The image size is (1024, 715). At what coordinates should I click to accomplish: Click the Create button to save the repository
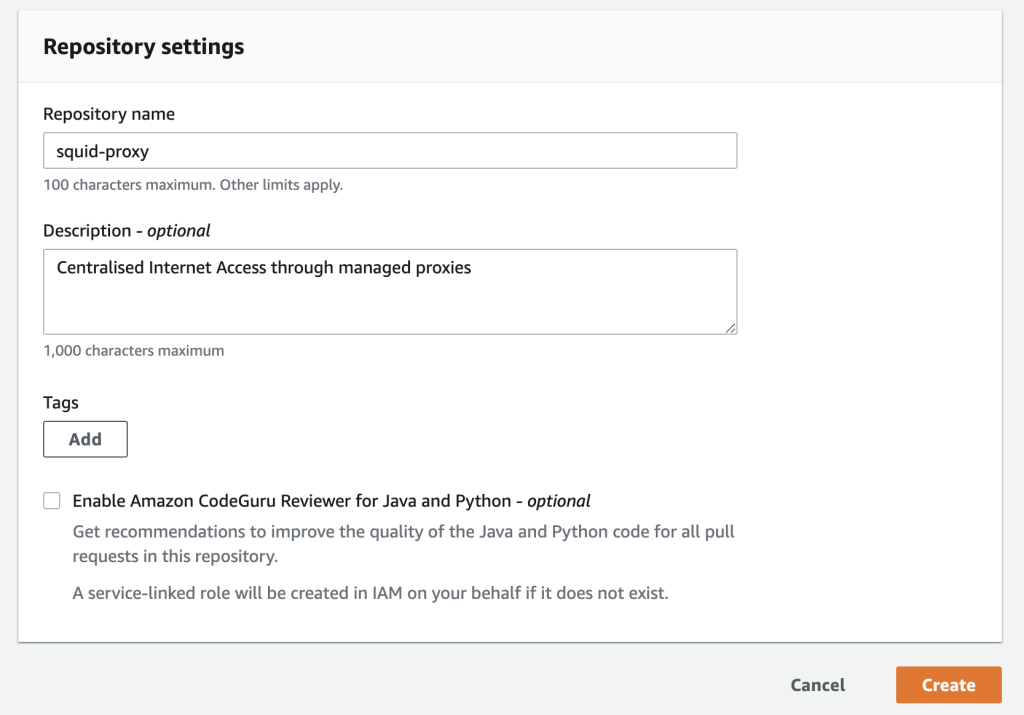tap(947, 685)
